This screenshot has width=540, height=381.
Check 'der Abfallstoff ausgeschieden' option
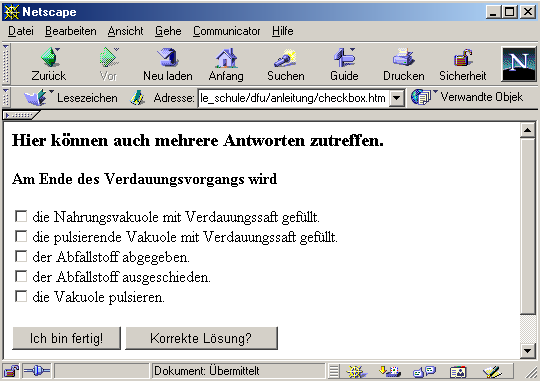tap(21, 276)
